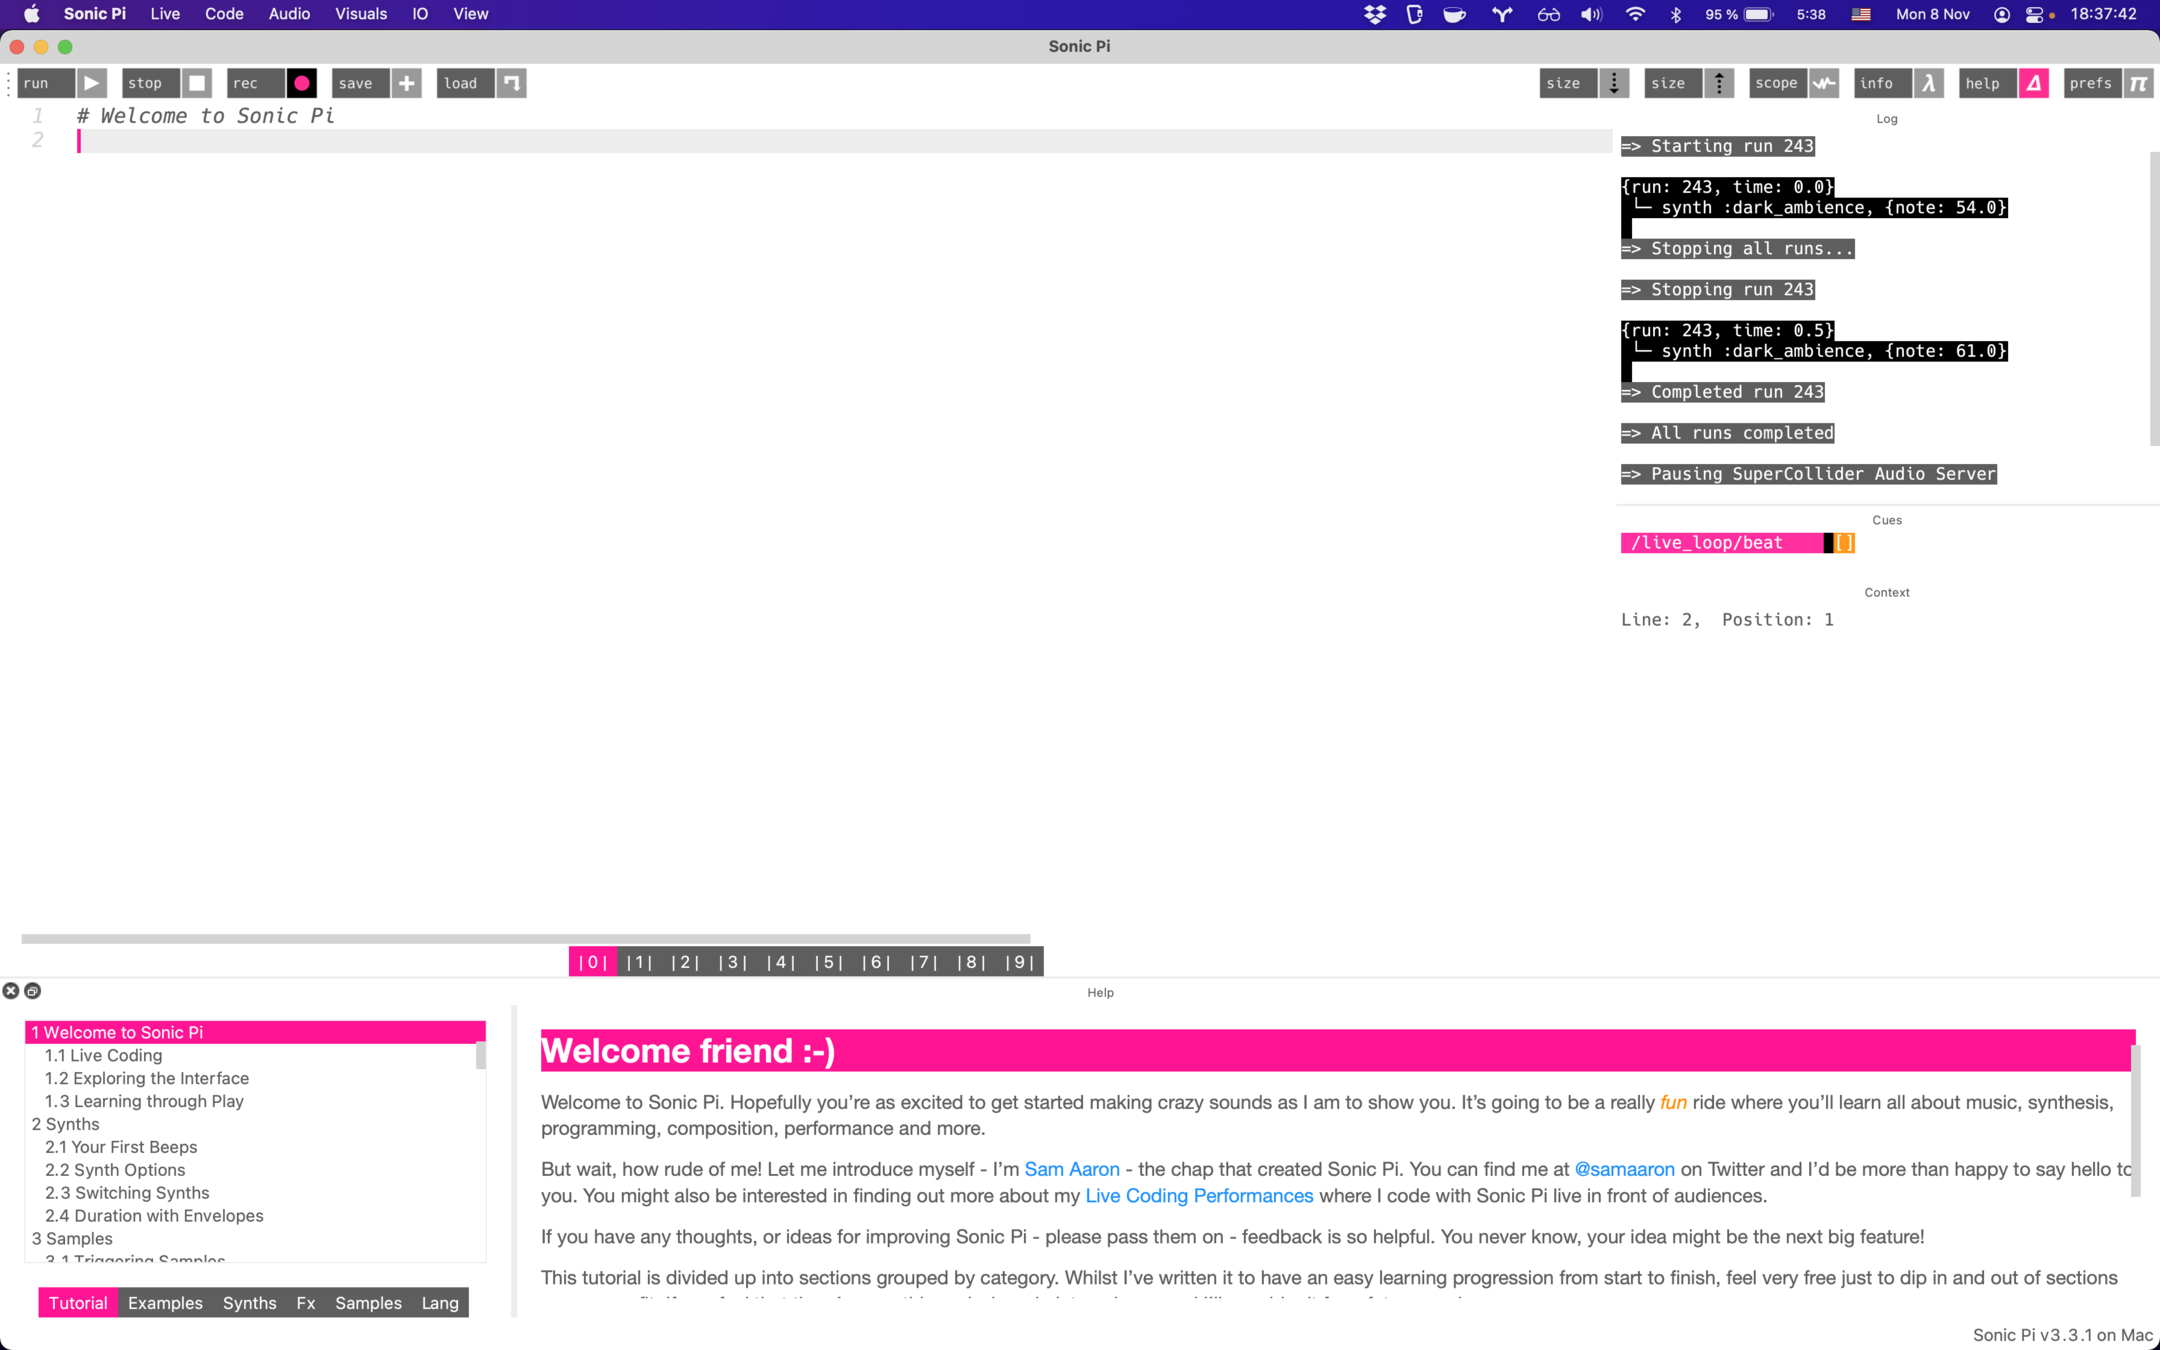
Task: Click the run play icon
Action: tap(92, 83)
